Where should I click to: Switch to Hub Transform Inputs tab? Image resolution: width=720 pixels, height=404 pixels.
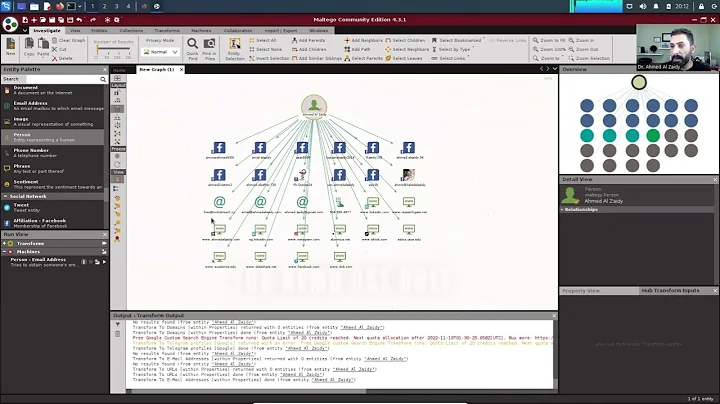pos(670,291)
